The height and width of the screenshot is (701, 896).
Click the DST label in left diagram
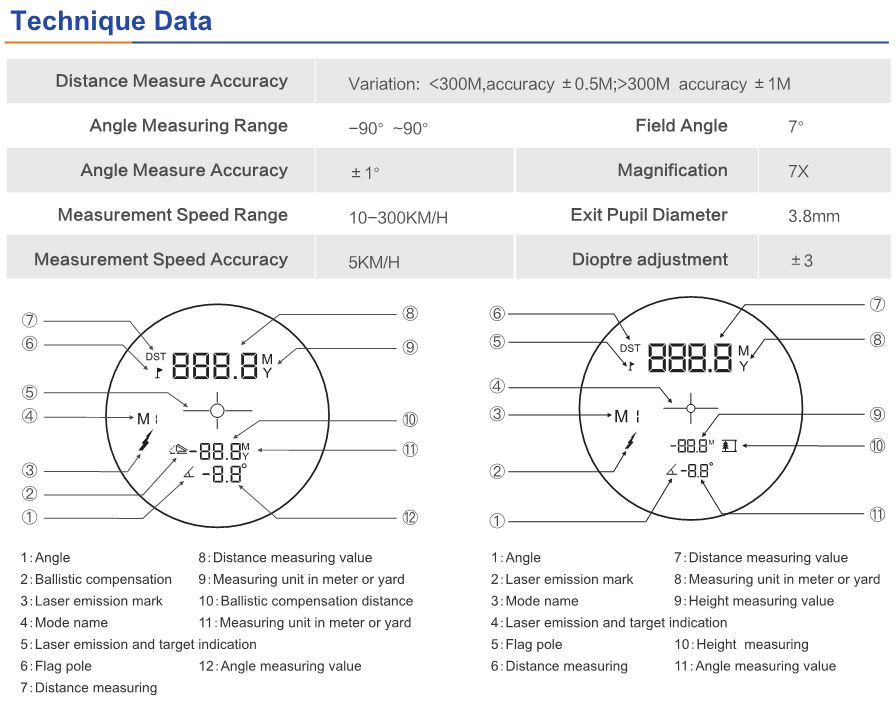pyautogui.click(x=156, y=355)
